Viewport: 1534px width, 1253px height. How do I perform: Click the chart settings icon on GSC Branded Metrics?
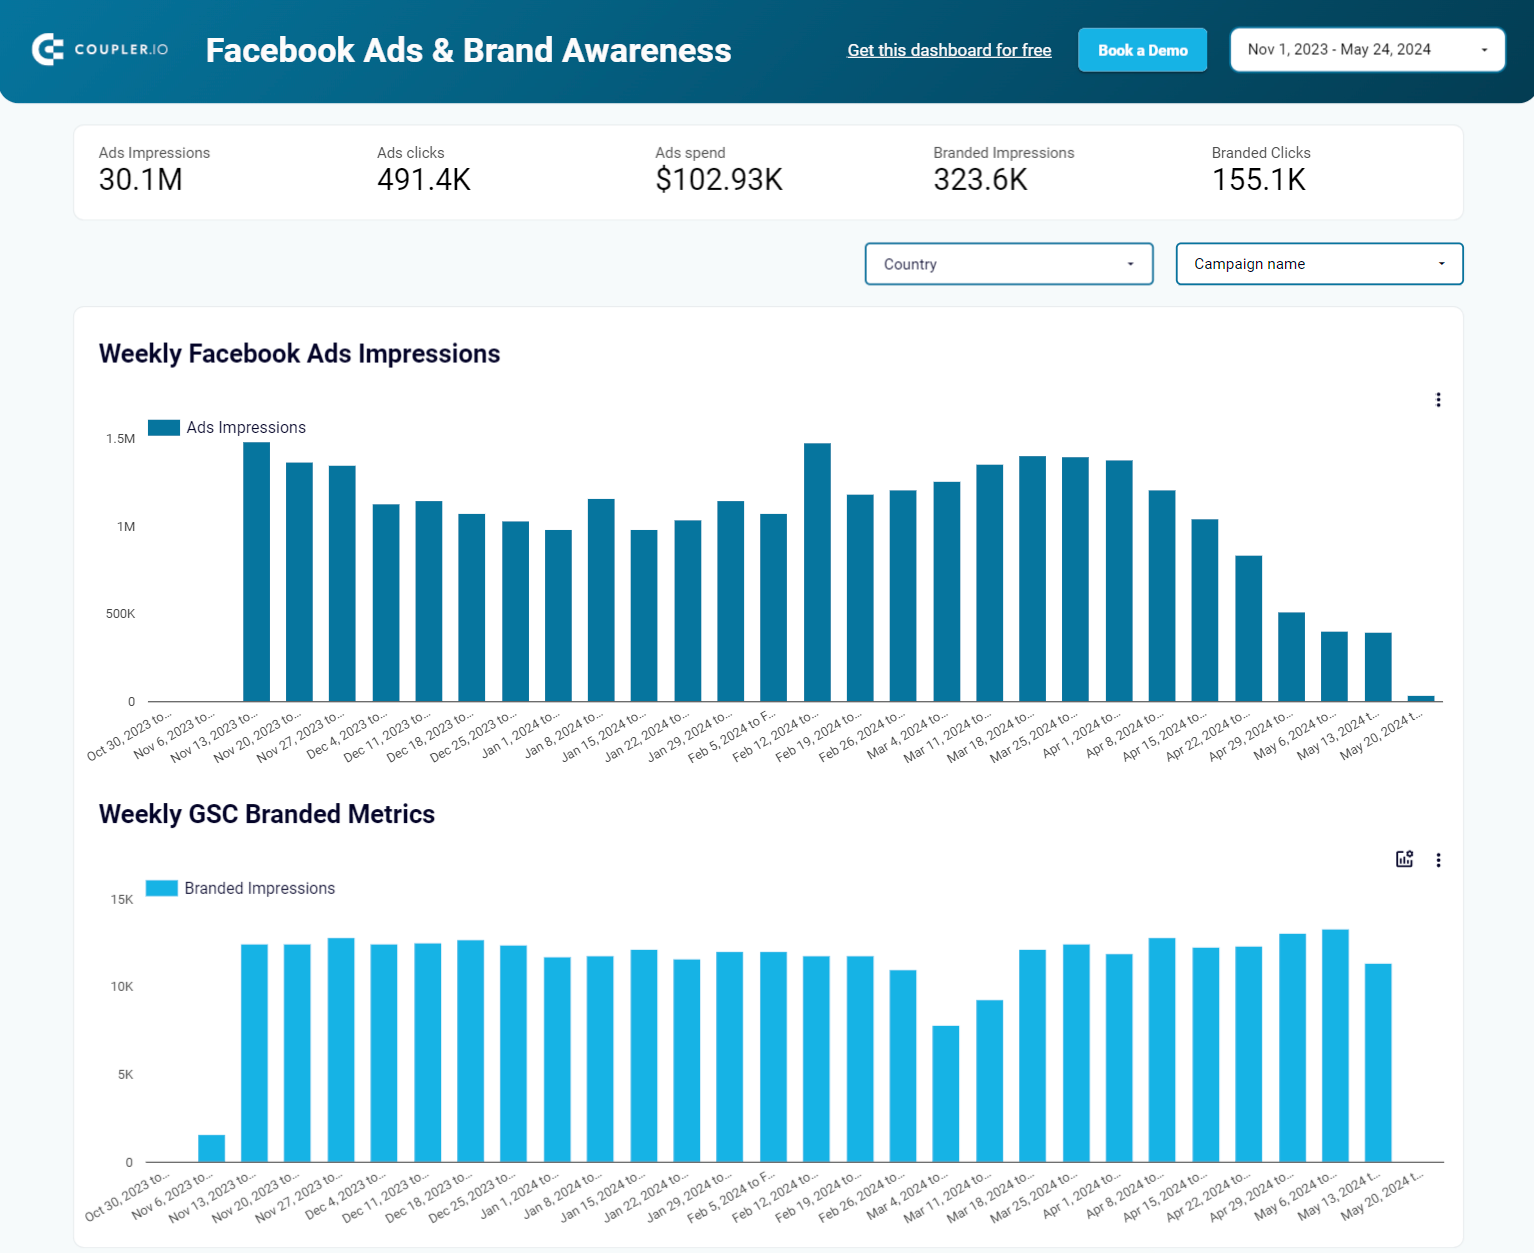tap(1405, 859)
